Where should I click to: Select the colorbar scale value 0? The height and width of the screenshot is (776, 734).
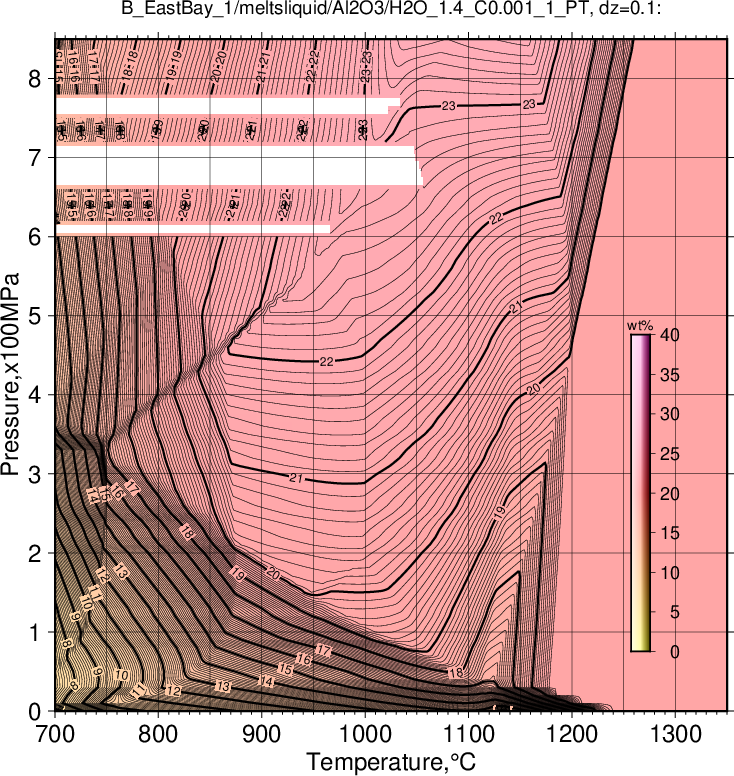675,652
